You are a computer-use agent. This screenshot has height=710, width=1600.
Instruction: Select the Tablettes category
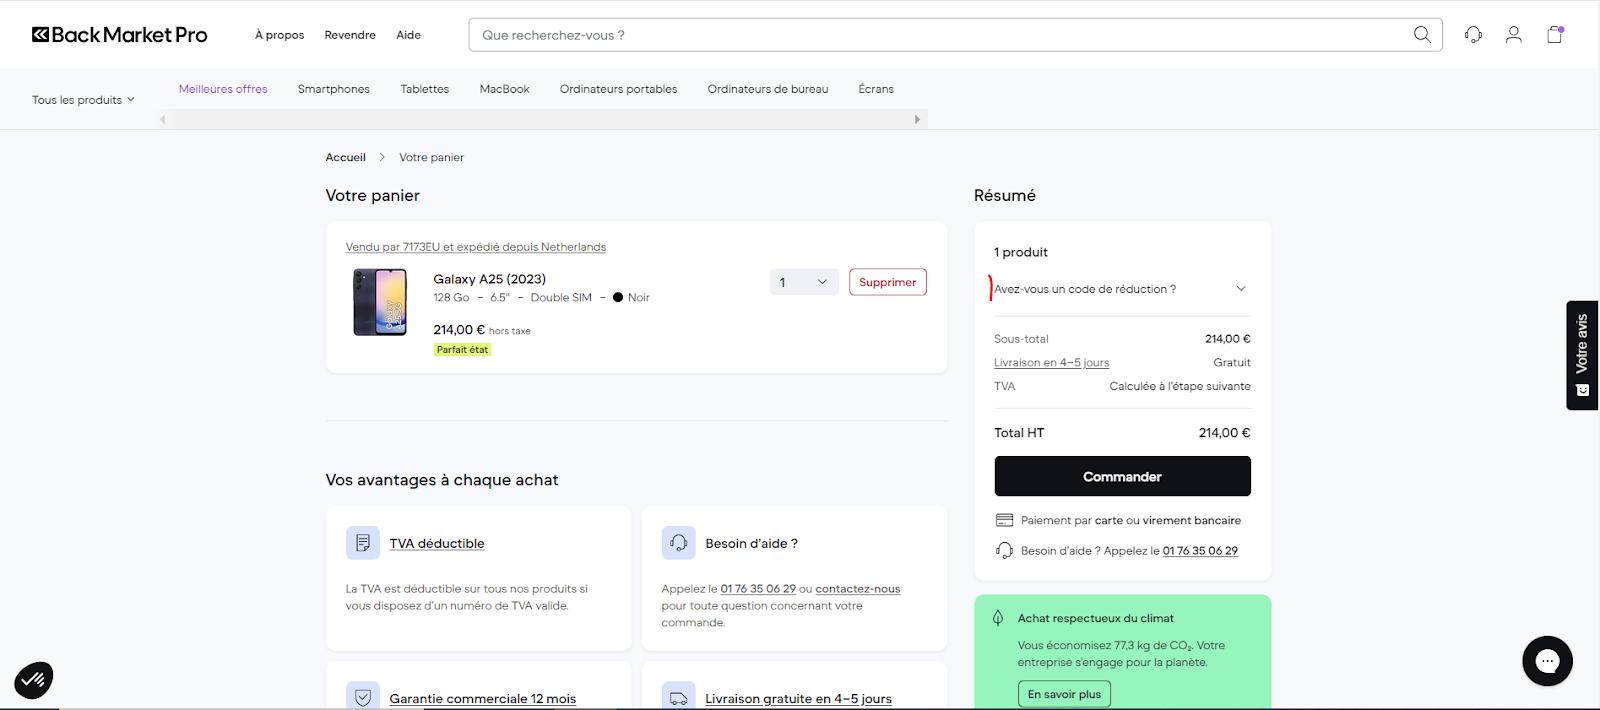tap(425, 89)
